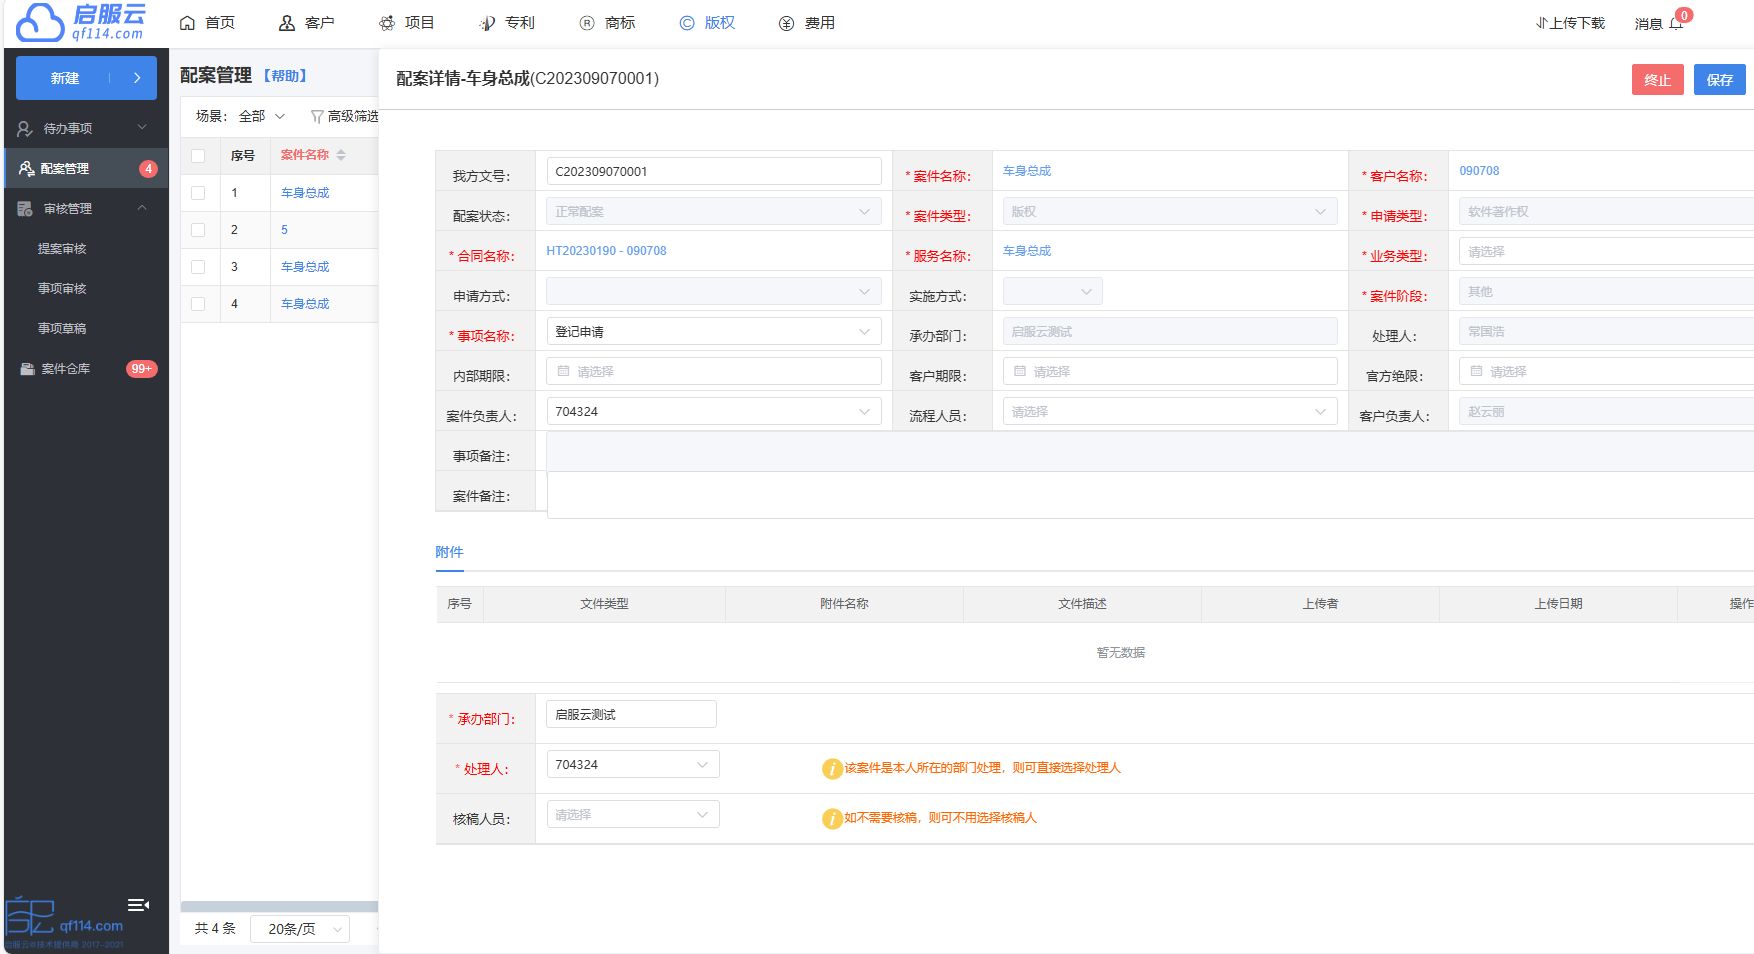
Task: Click the bottom 承办部门 input 启服云测试
Action: pos(631,714)
